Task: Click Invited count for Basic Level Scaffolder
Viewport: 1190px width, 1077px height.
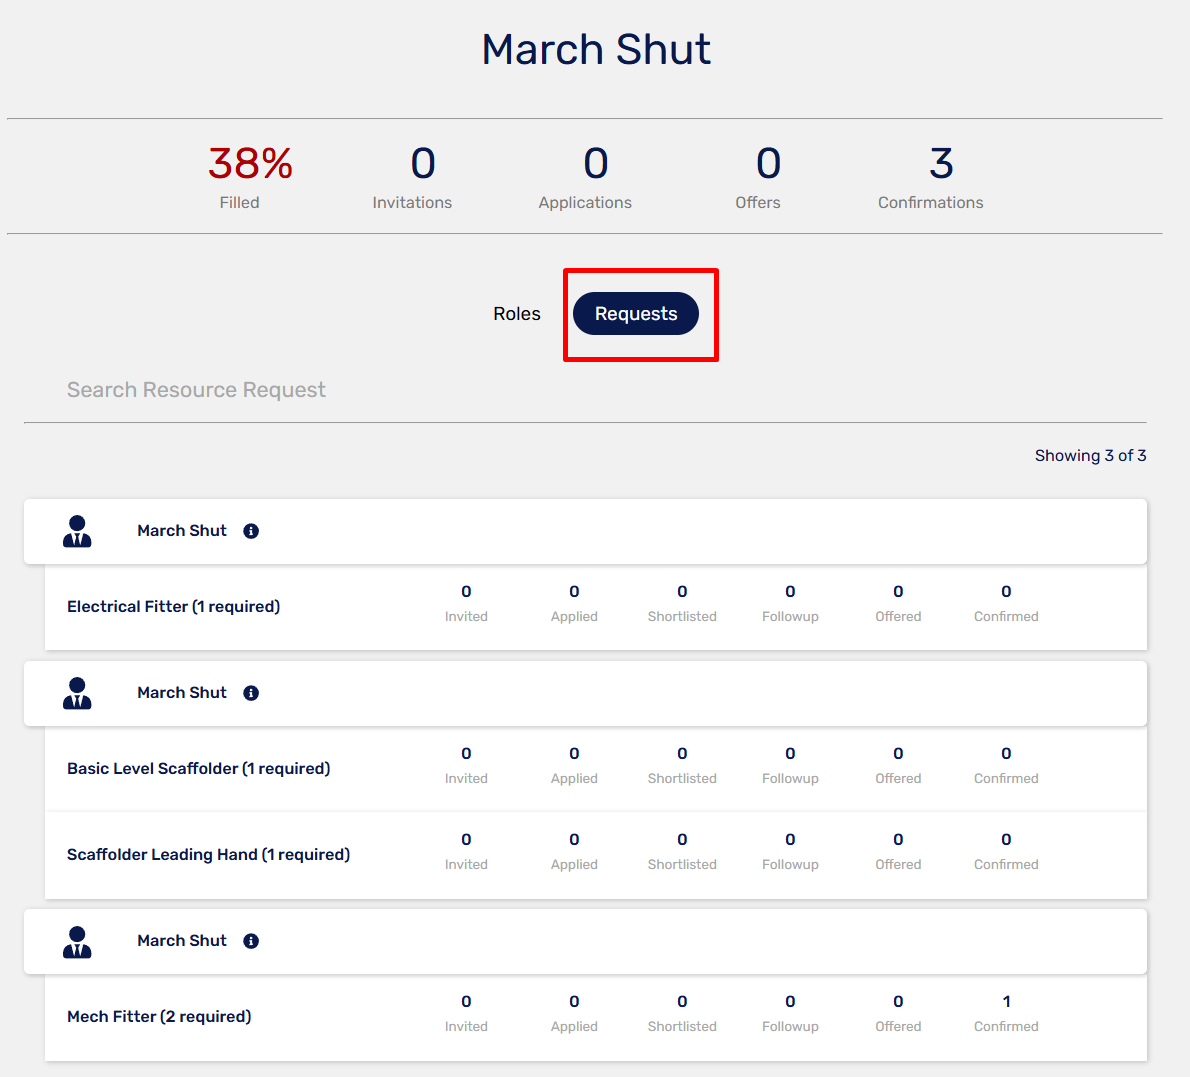Action: 466,765
